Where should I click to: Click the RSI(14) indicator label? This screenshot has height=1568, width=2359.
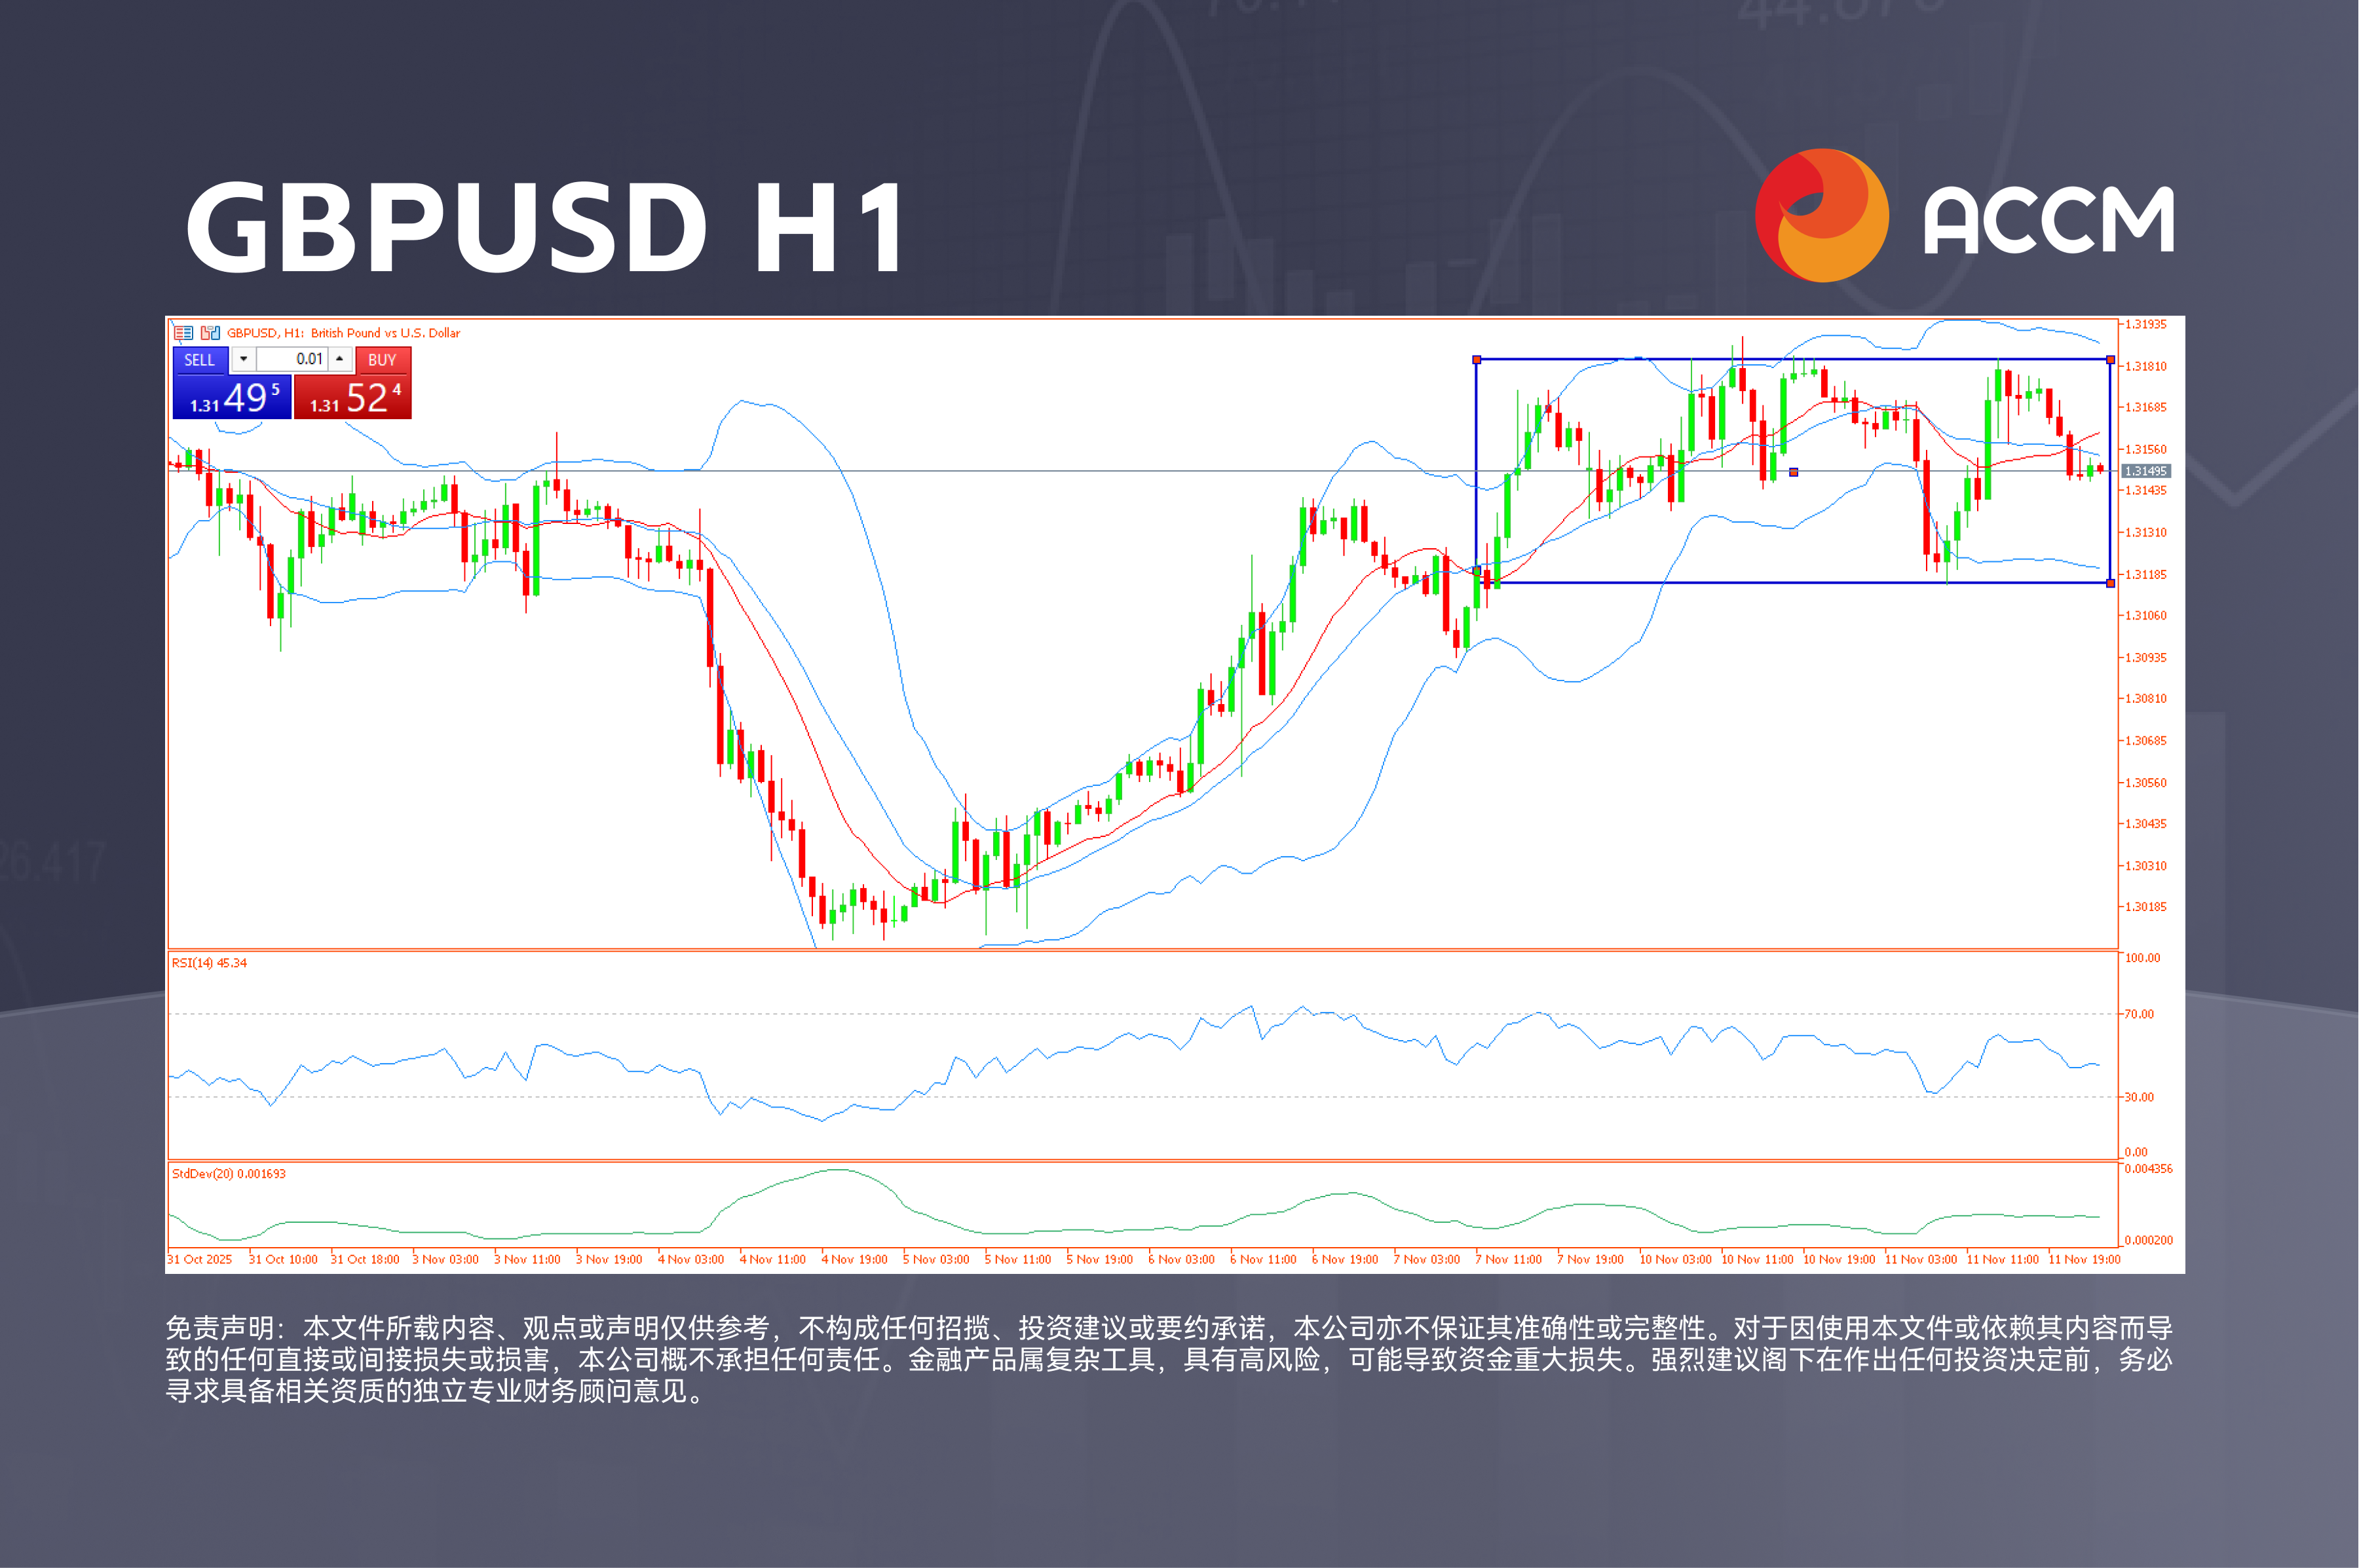coord(209,963)
